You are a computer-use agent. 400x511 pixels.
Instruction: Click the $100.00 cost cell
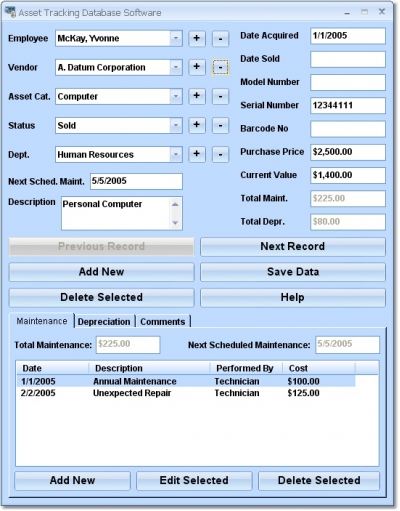click(303, 381)
